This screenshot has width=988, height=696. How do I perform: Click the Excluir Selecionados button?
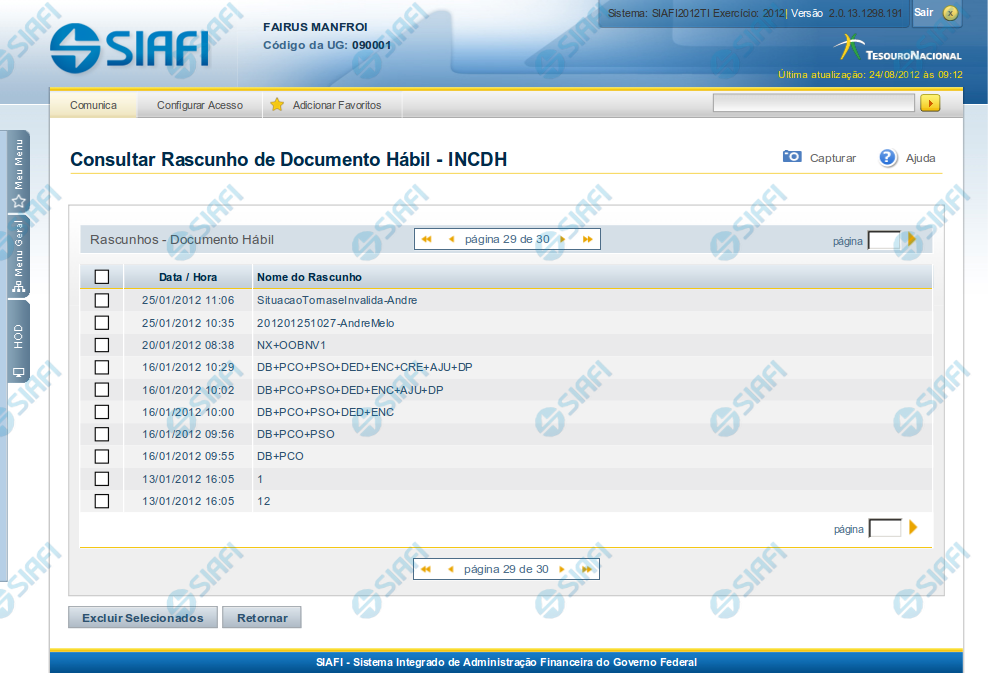[143, 618]
